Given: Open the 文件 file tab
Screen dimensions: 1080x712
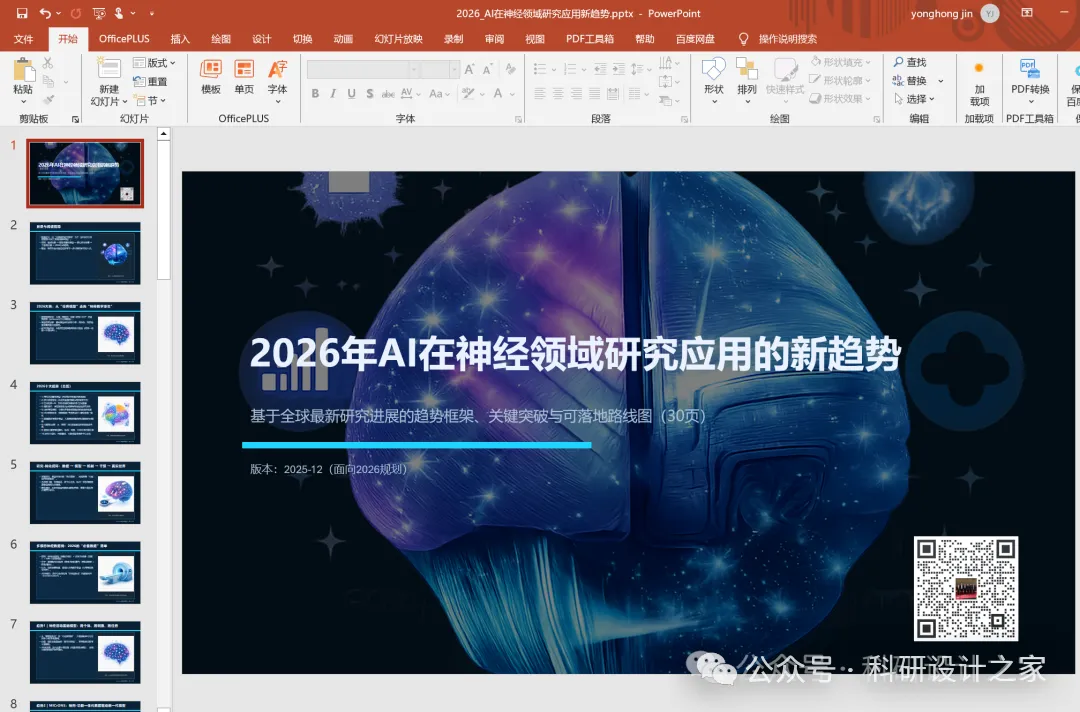Looking at the screenshot, I should click(23, 39).
